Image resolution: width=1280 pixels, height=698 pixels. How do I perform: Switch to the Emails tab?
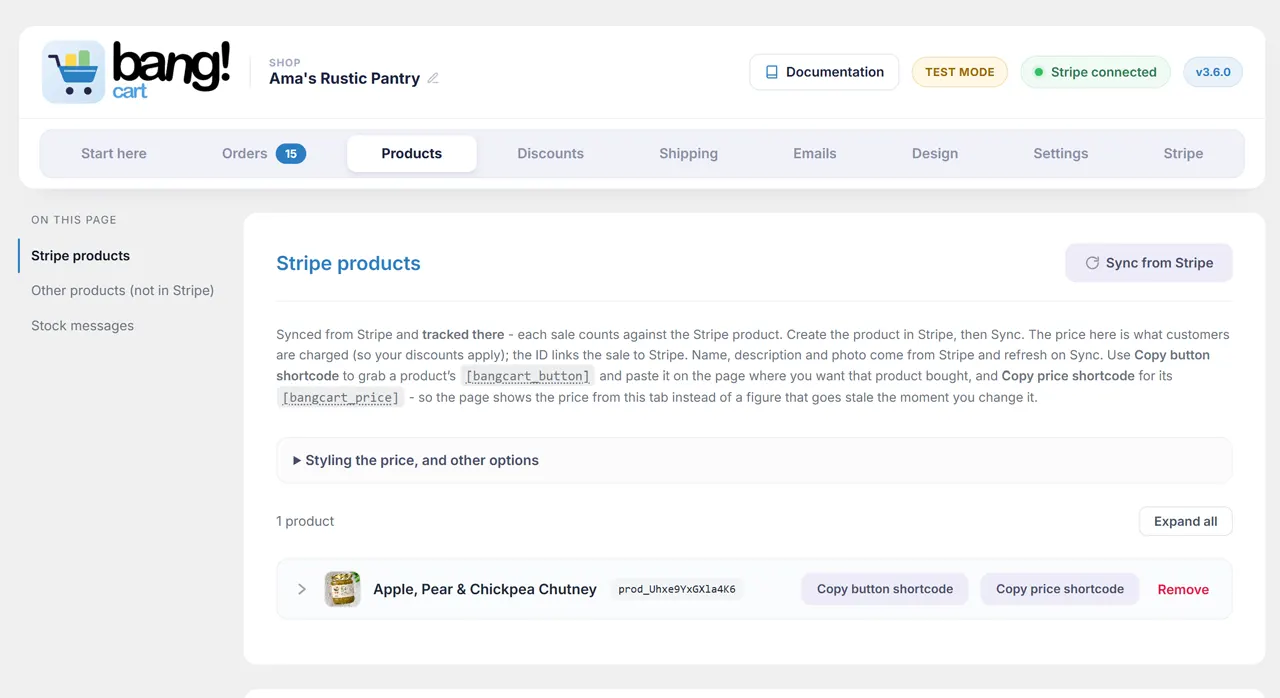tap(815, 153)
